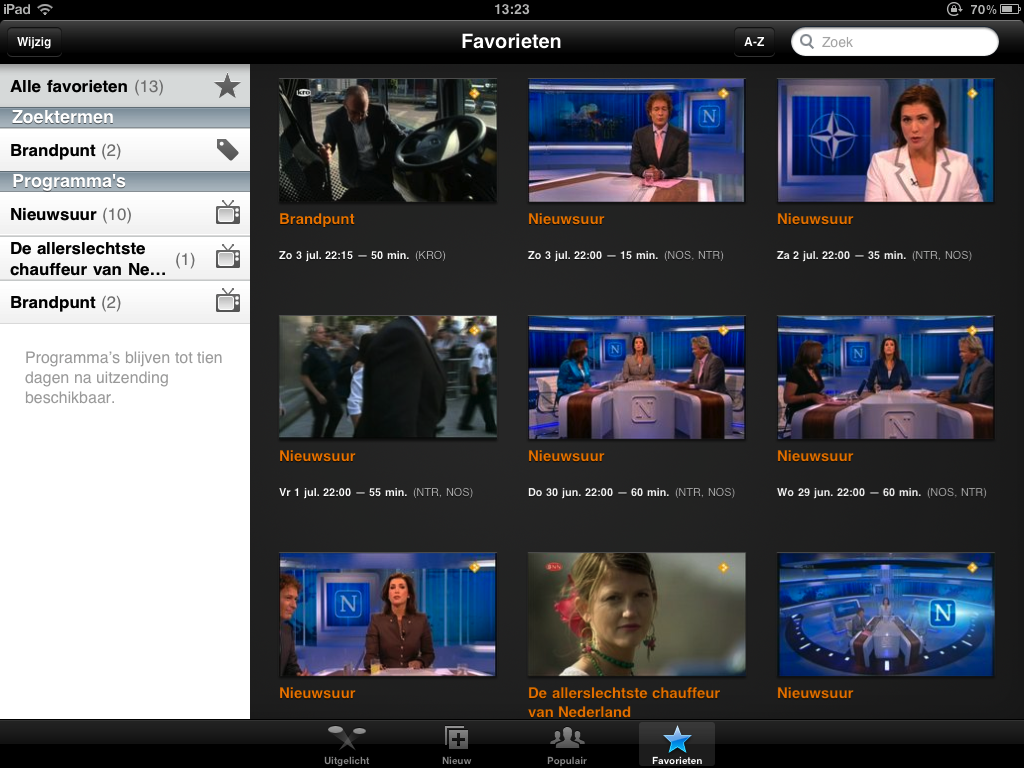1024x768 pixels.
Task: Click the text "Wo 29 jun. 22:00 — 60 min."
Action: coord(849,492)
